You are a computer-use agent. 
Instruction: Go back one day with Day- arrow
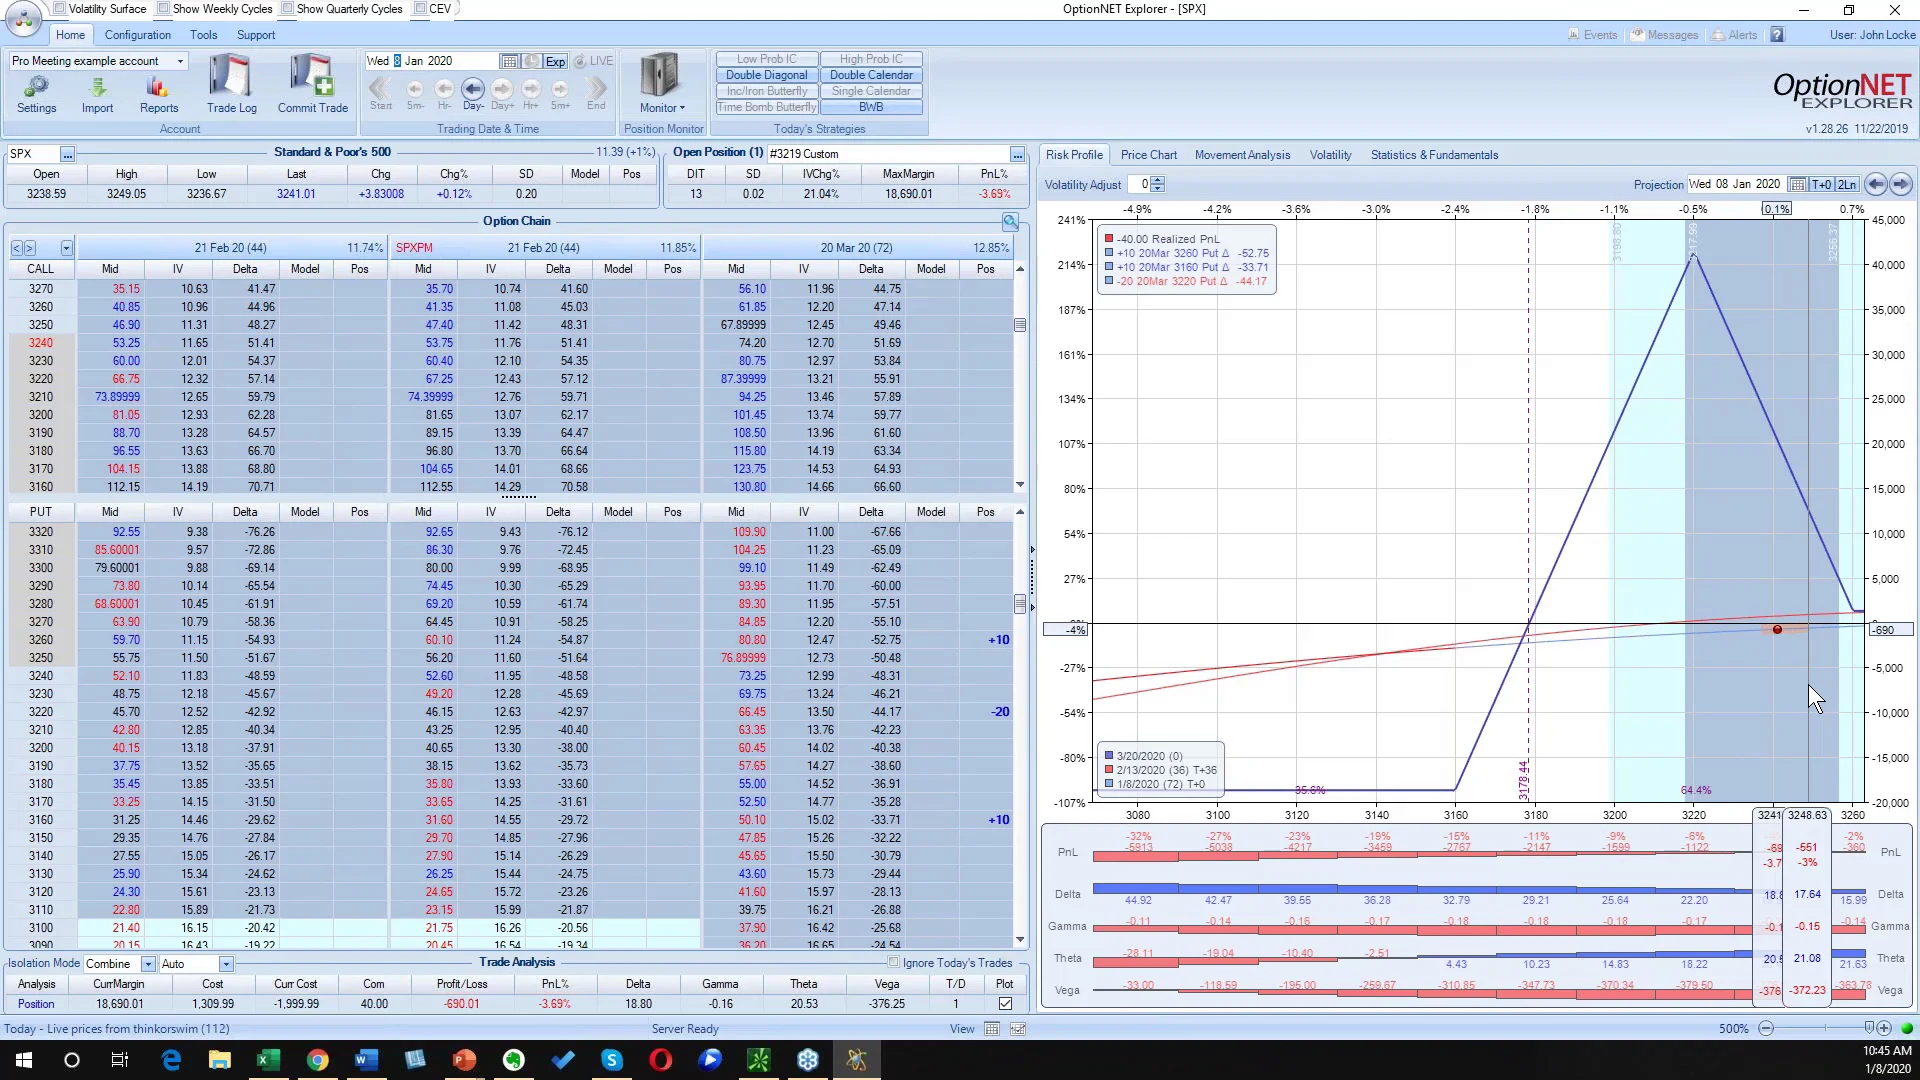[x=473, y=89]
